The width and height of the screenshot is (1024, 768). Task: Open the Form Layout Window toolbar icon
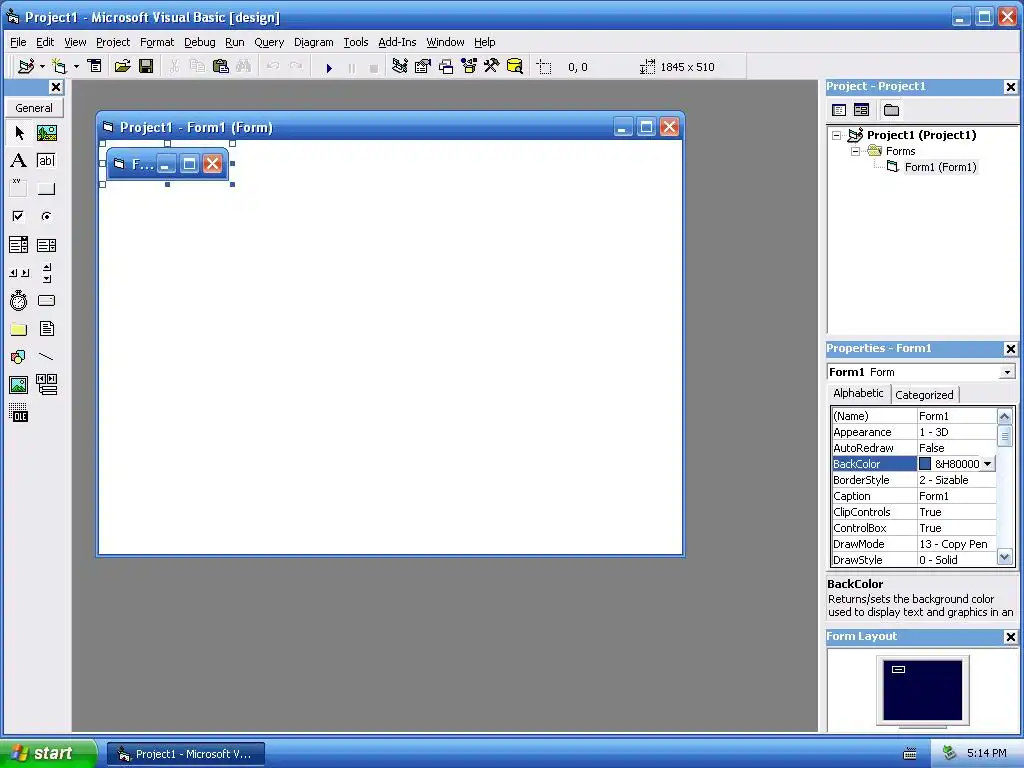[x=446, y=67]
